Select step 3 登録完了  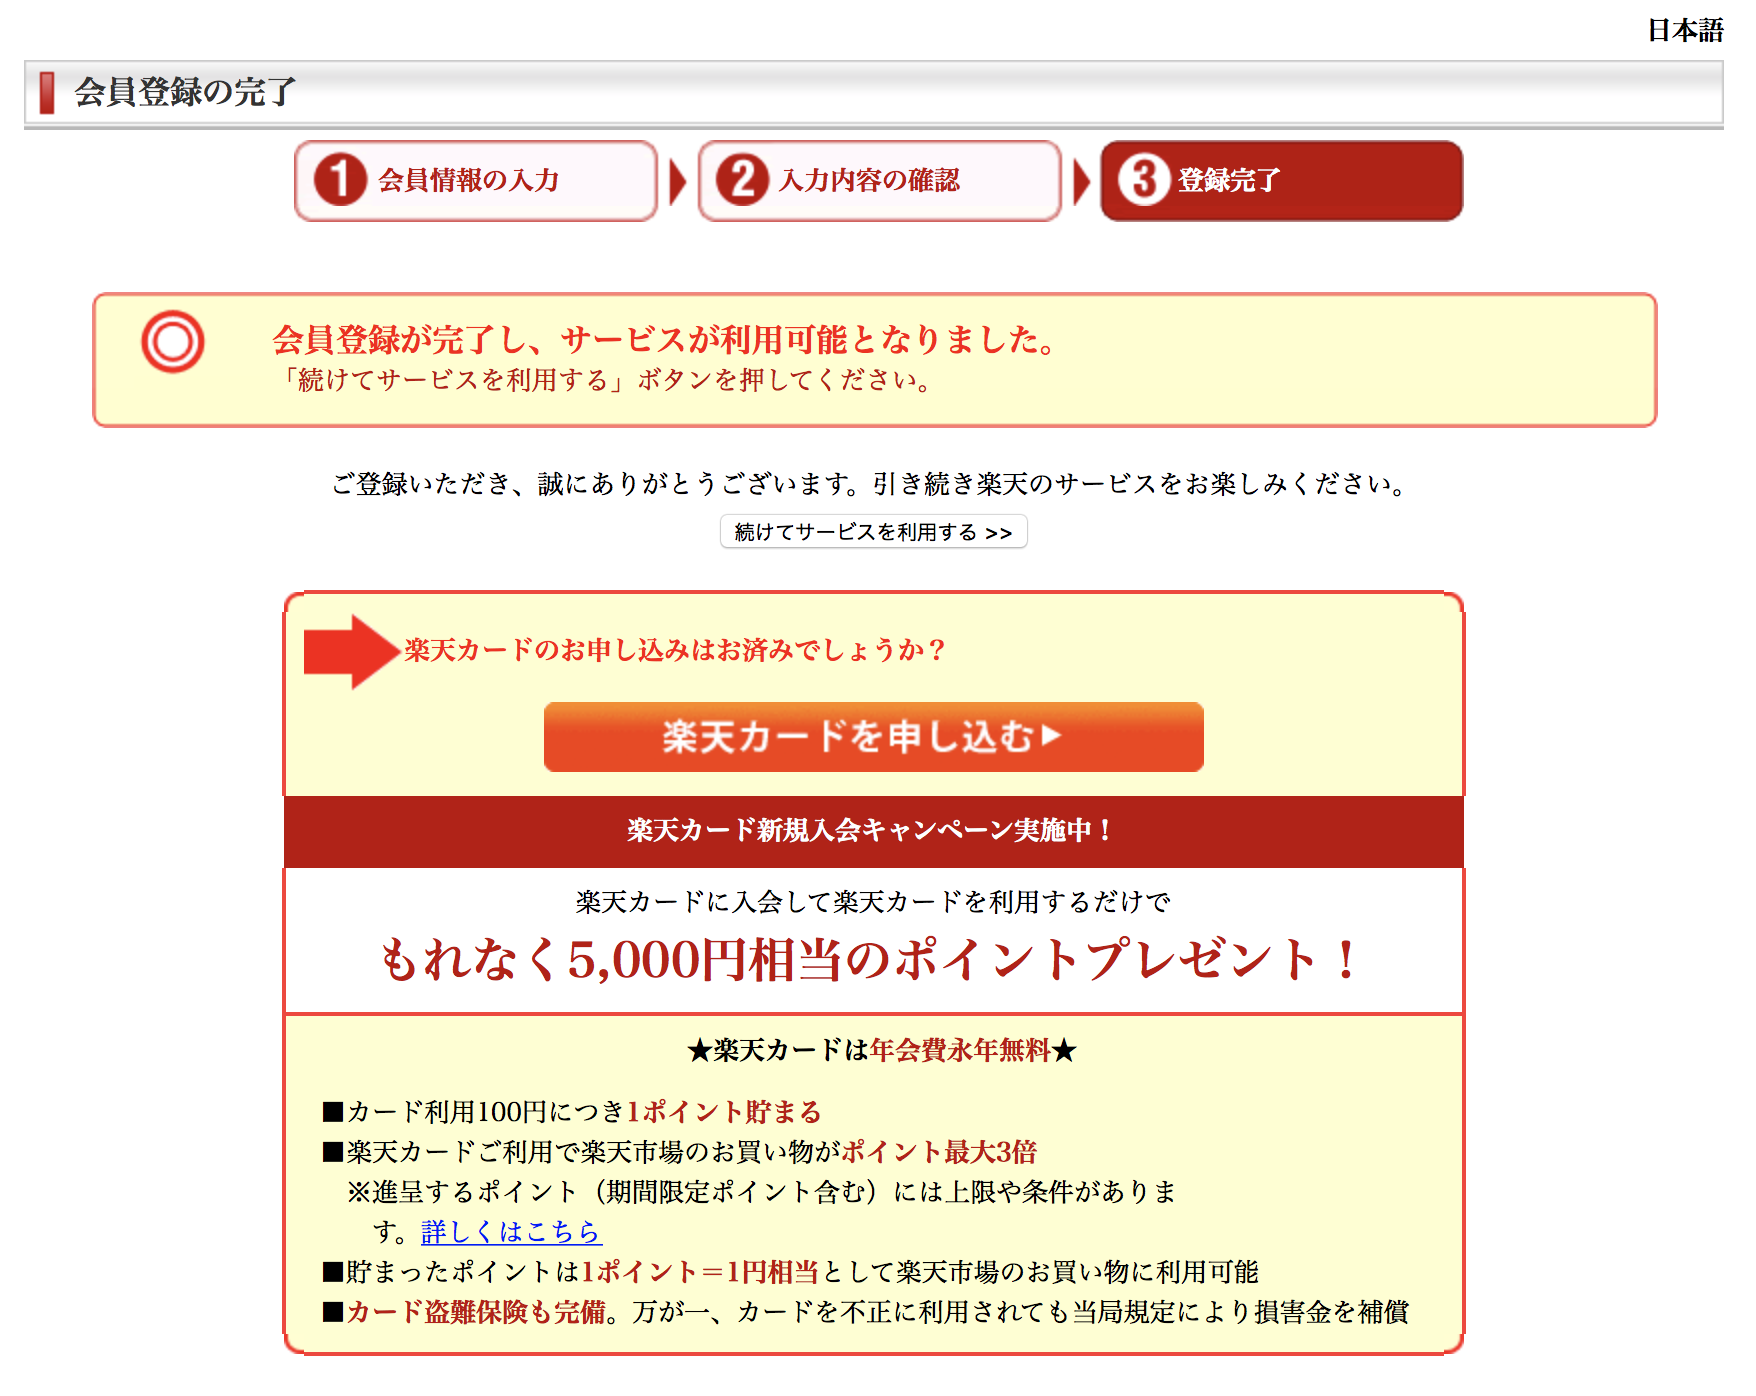tap(1282, 181)
